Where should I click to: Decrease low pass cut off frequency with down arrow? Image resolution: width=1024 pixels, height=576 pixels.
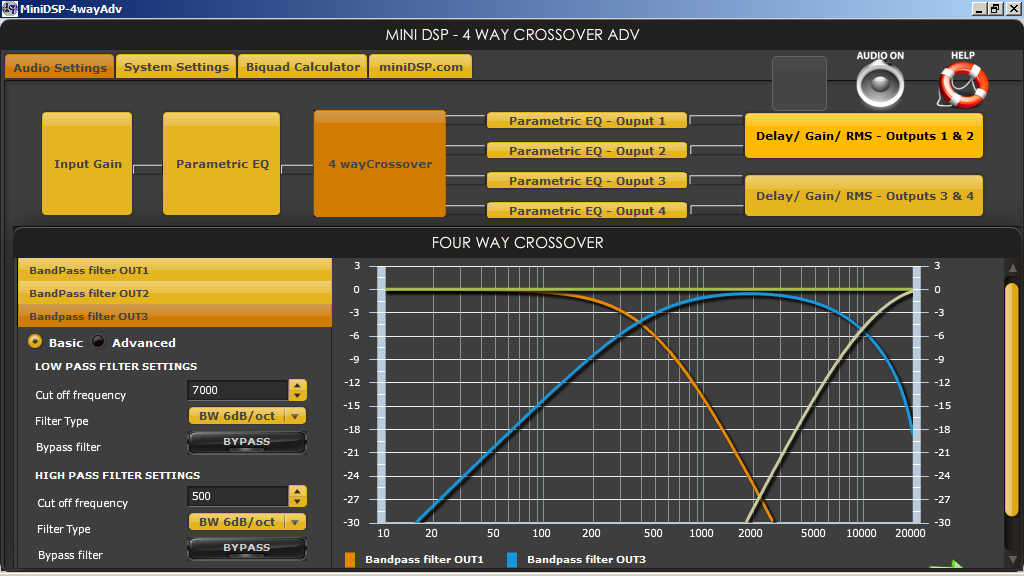point(297,395)
